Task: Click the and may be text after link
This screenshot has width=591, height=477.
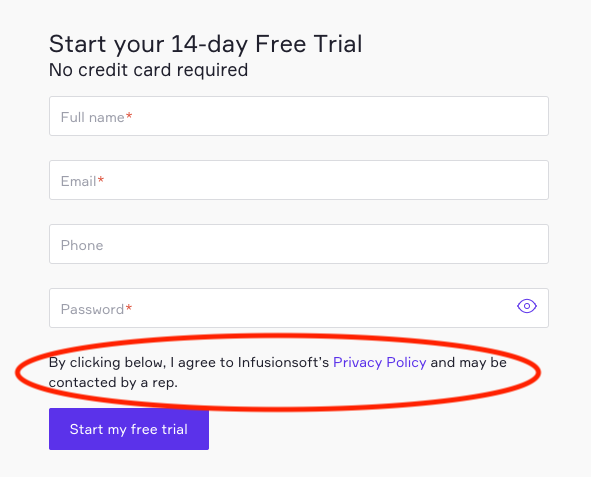Action: tap(469, 362)
